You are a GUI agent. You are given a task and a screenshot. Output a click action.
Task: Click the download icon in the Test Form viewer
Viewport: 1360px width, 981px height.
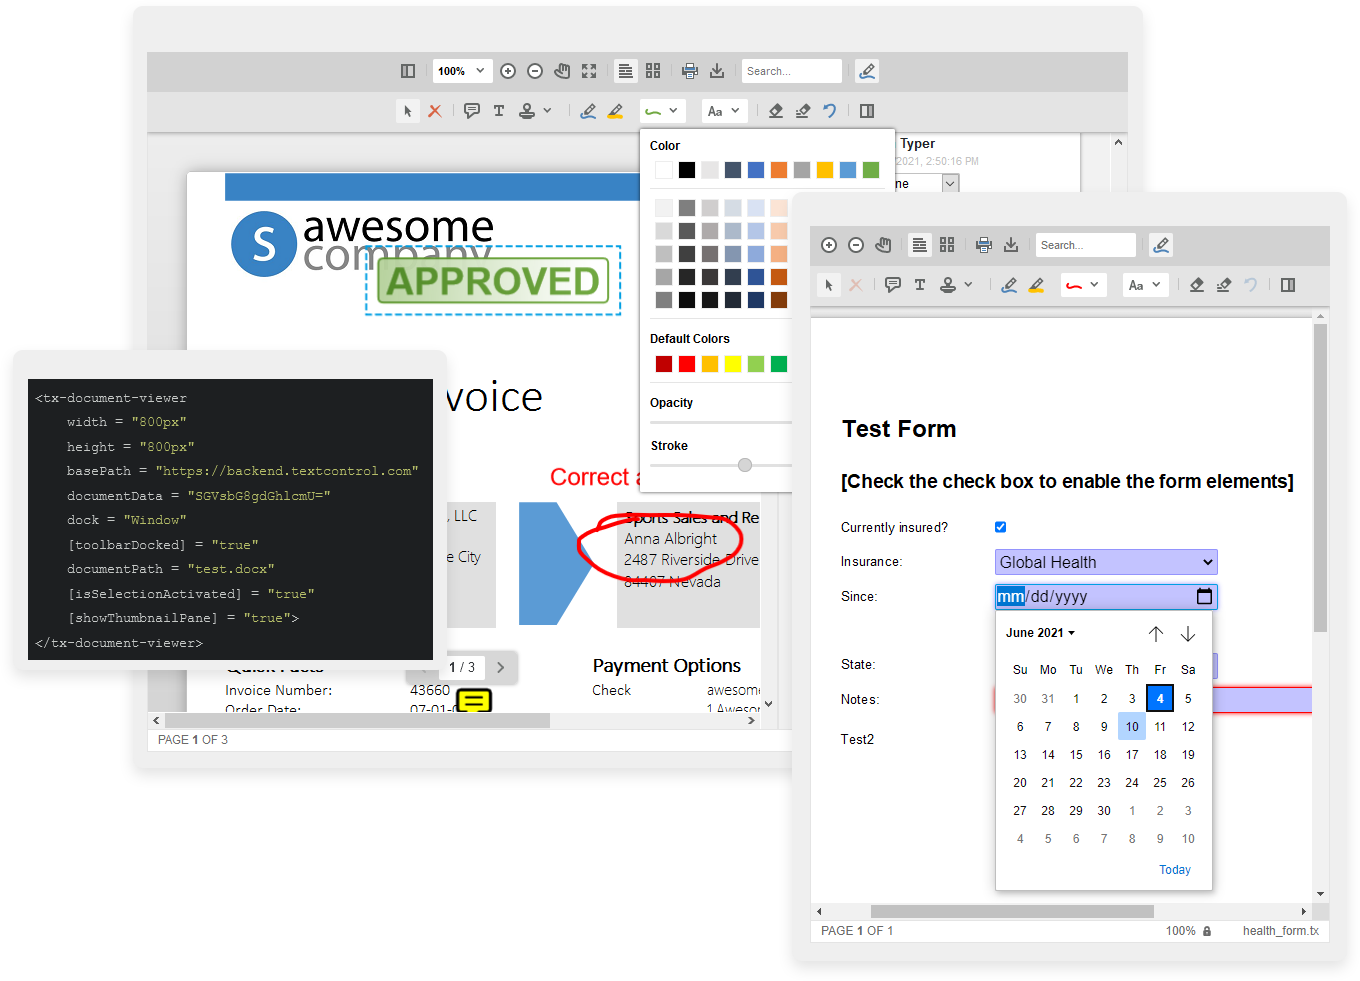tap(1011, 245)
